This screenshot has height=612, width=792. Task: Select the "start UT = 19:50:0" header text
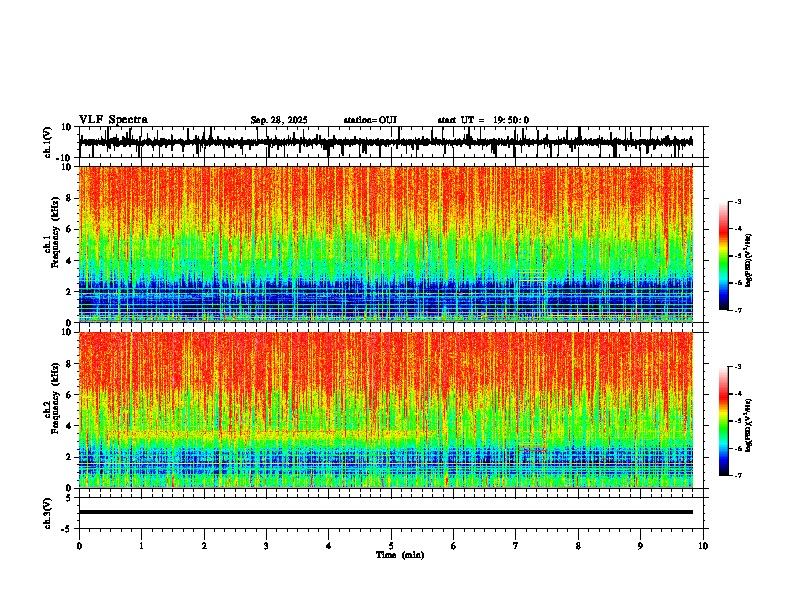(x=483, y=120)
